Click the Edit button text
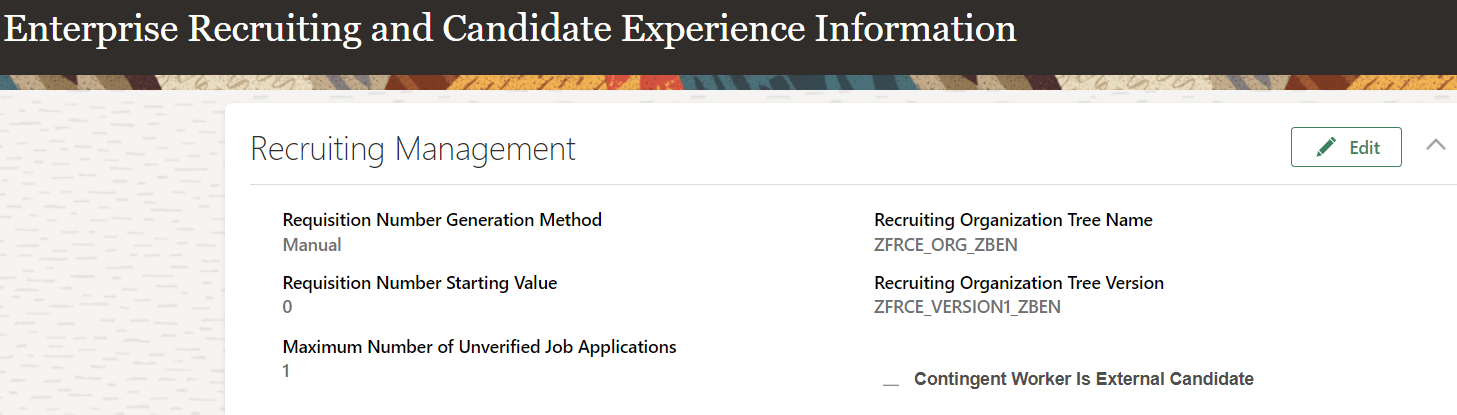The image size is (1457, 415). tap(1364, 148)
